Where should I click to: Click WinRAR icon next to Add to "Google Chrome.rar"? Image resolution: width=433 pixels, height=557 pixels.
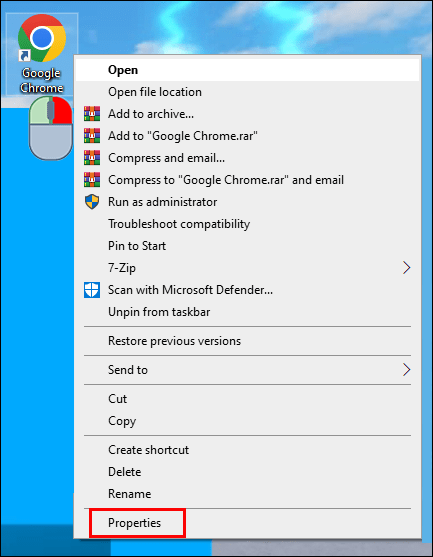[x=92, y=136]
